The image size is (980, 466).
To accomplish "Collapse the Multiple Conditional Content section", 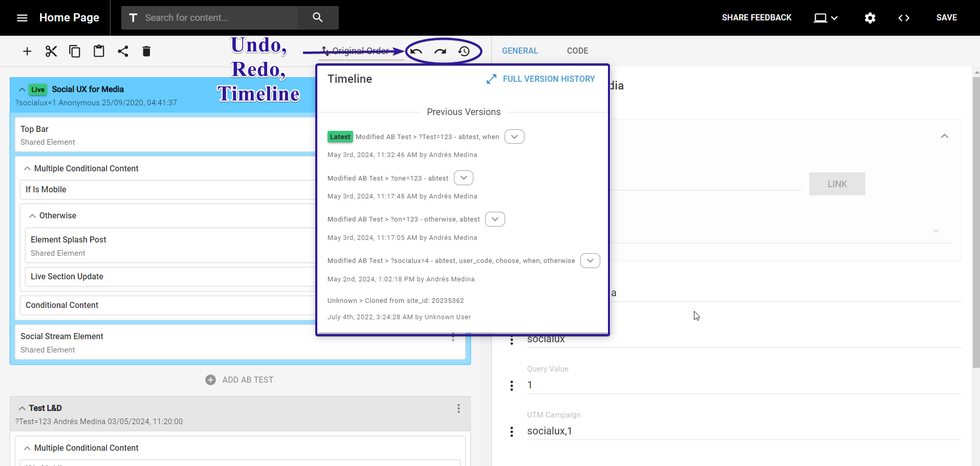I will pos(27,169).
